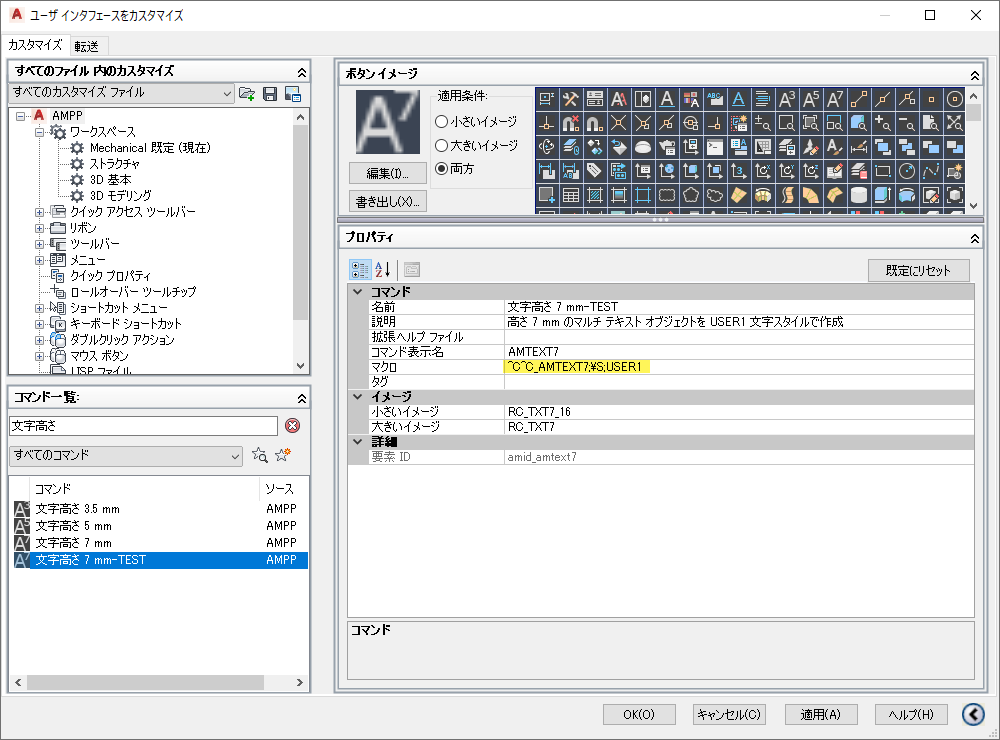Choose the zoom extents crossed-arrows icon
Viewport: 1000px width, 740px height.
(x=955, y=122)
